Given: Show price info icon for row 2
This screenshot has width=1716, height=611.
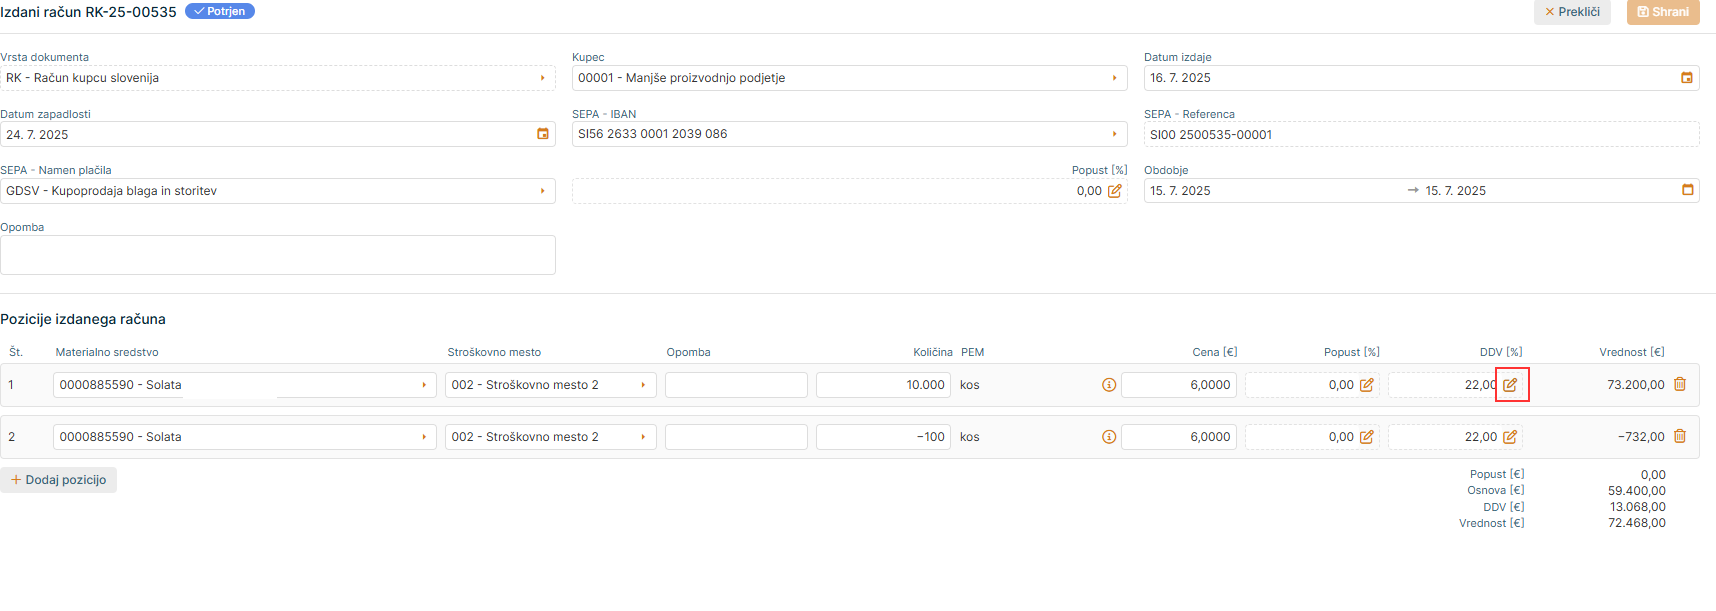Looking at the screenshot, I should pos(1109,437).
